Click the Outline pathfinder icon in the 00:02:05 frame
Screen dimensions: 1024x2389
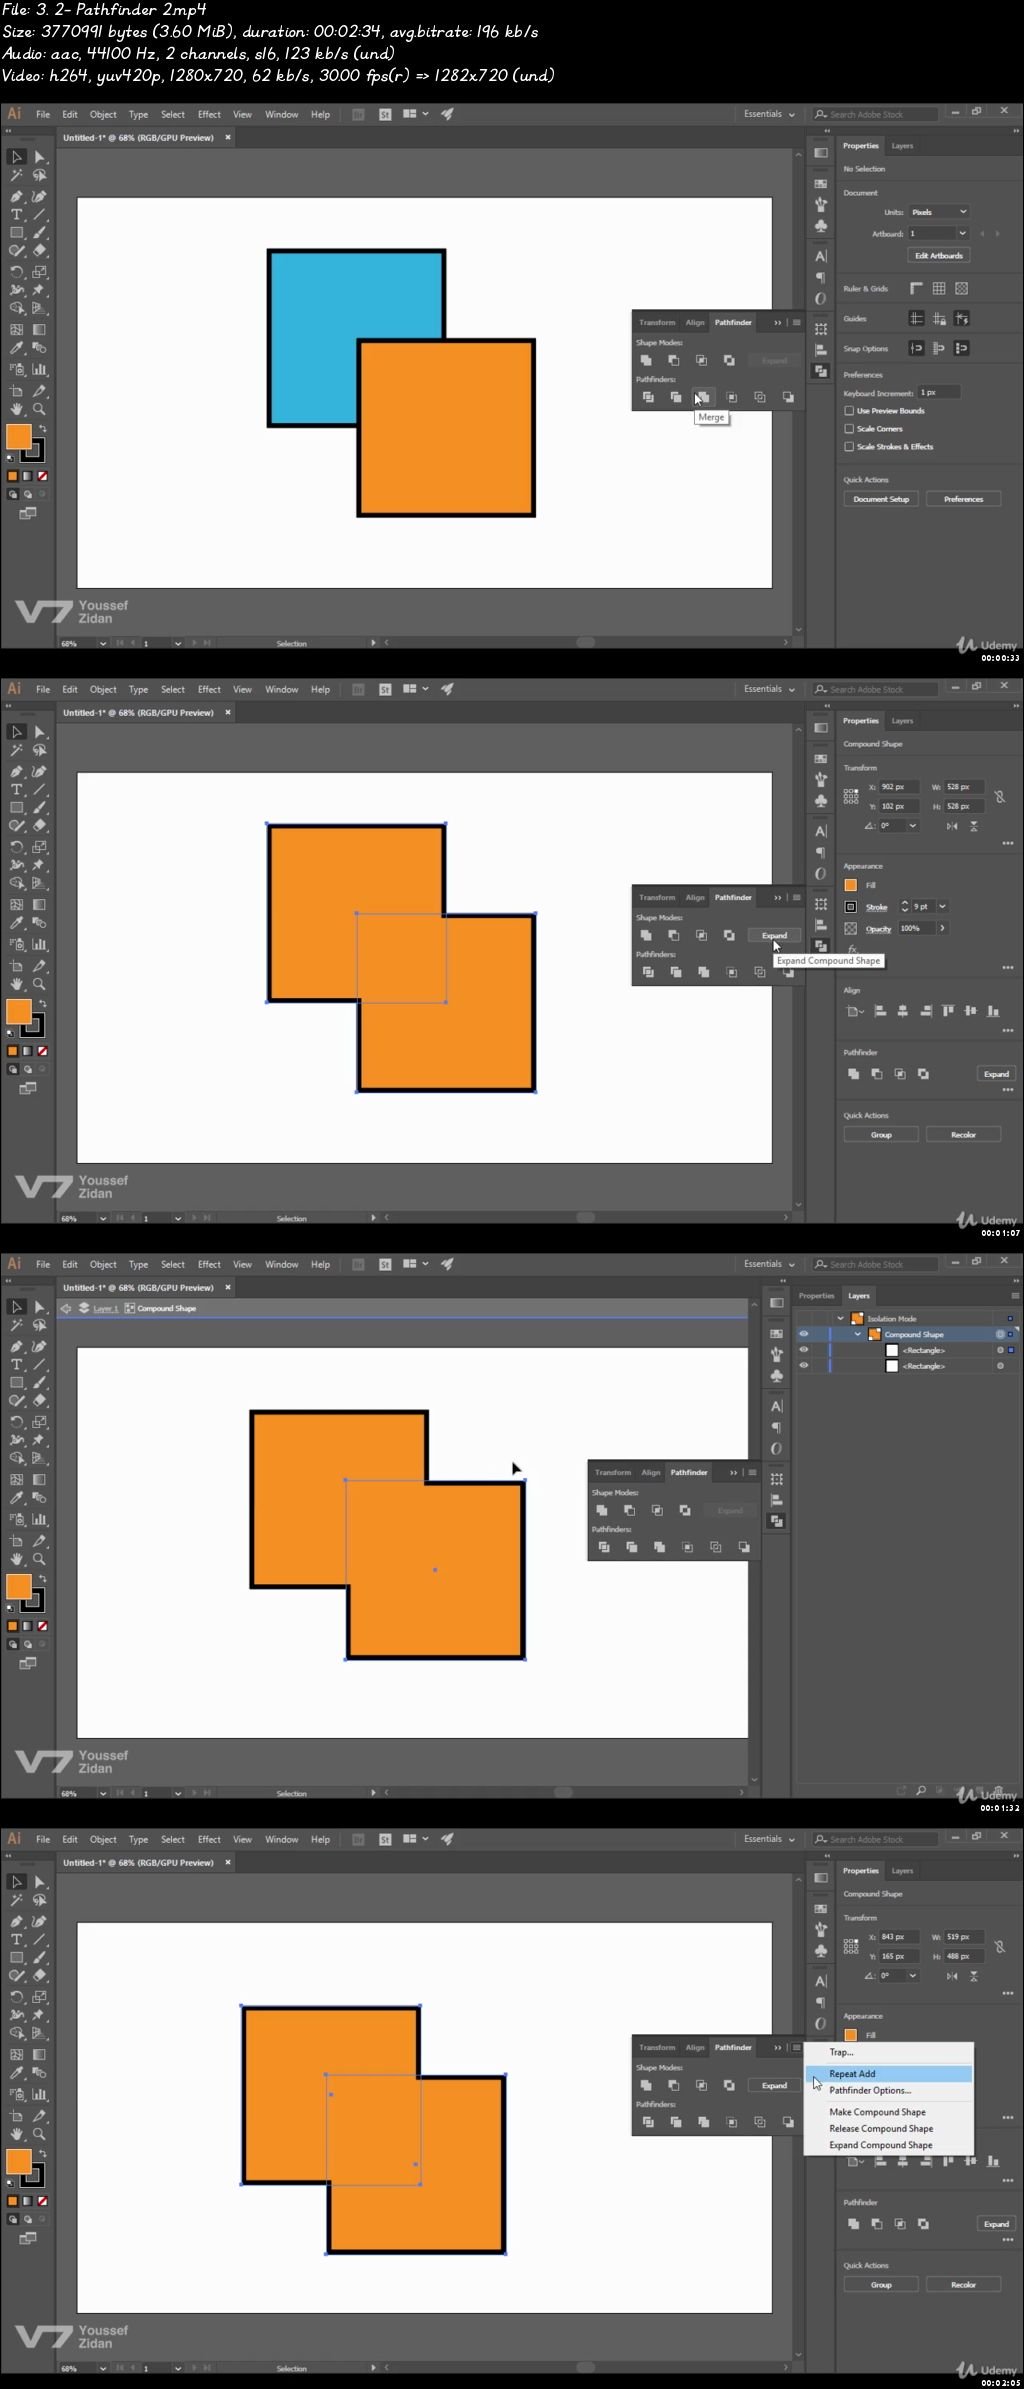tap(760, 2122)
